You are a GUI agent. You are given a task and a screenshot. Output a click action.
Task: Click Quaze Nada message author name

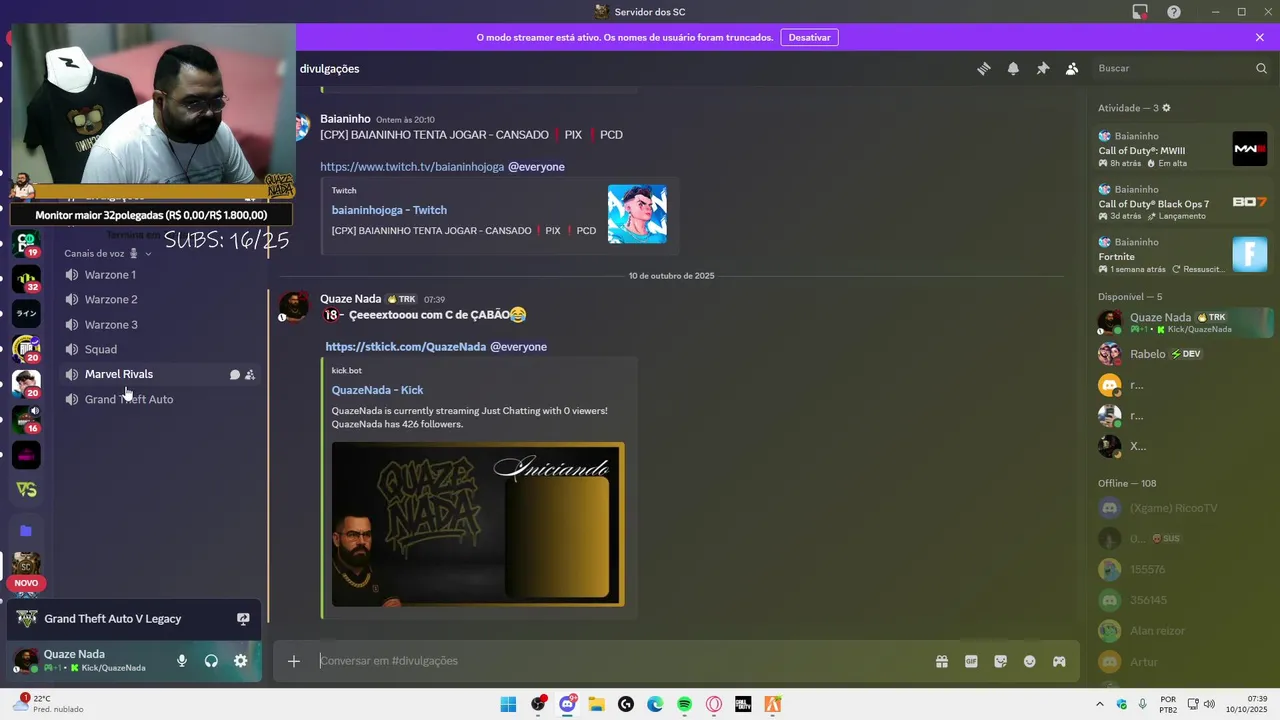tap(350, 299)
